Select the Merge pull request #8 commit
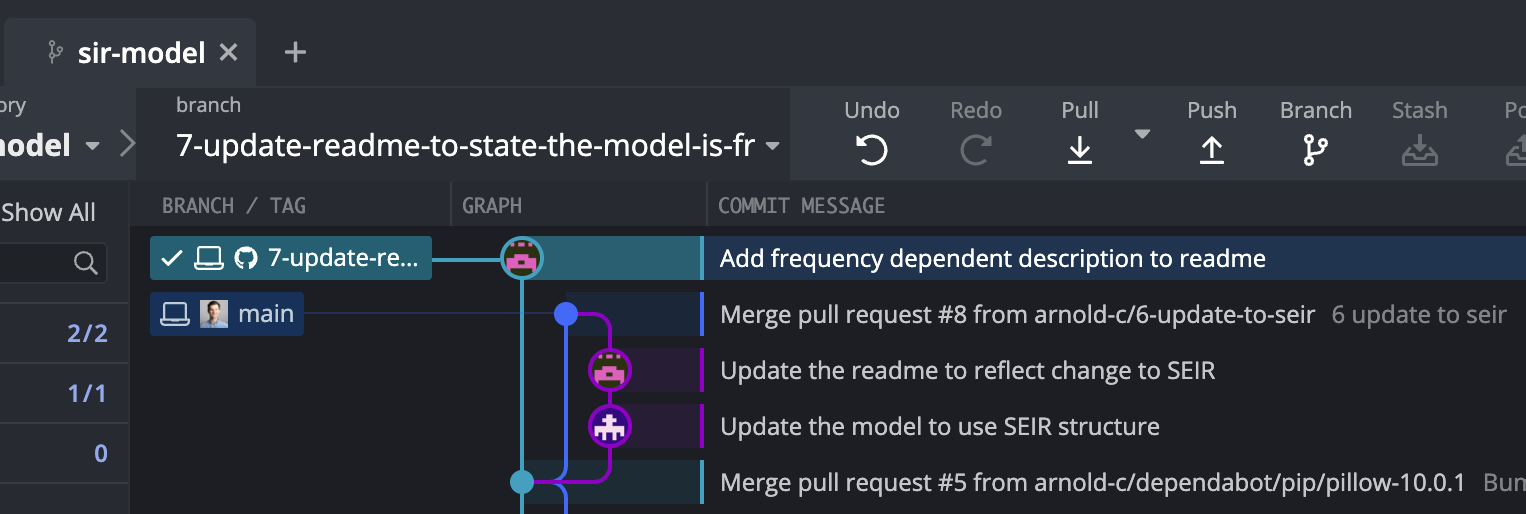The image size is (1526, 514). [x=1016, y=315]
